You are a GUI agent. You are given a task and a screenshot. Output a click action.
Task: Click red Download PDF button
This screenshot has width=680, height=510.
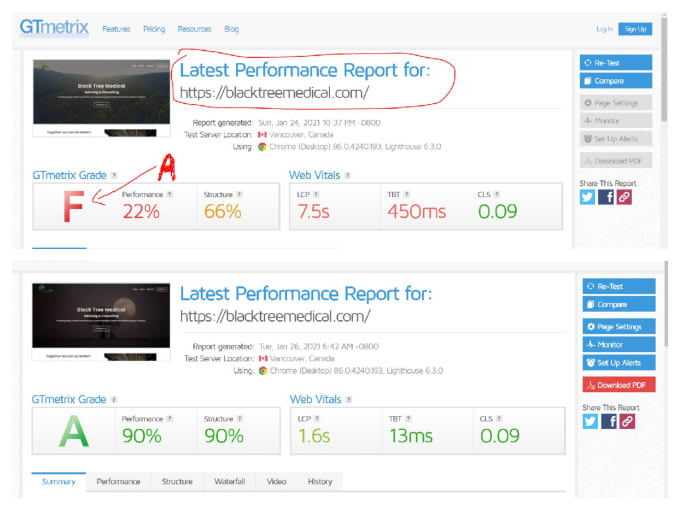[619, 385]
